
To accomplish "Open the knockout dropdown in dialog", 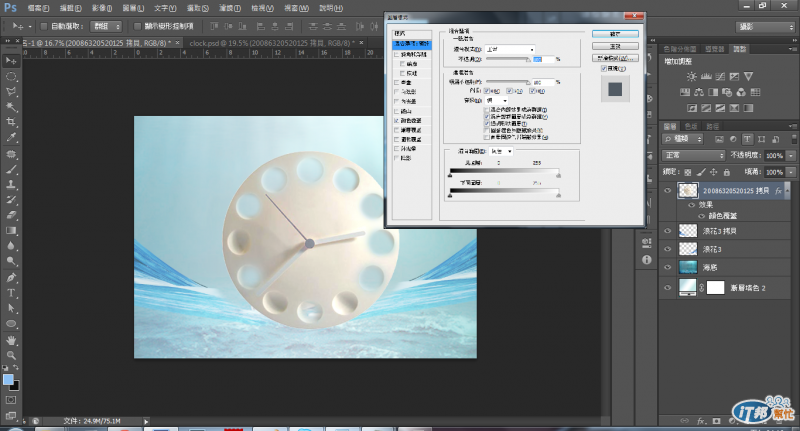I will point(496,100).
